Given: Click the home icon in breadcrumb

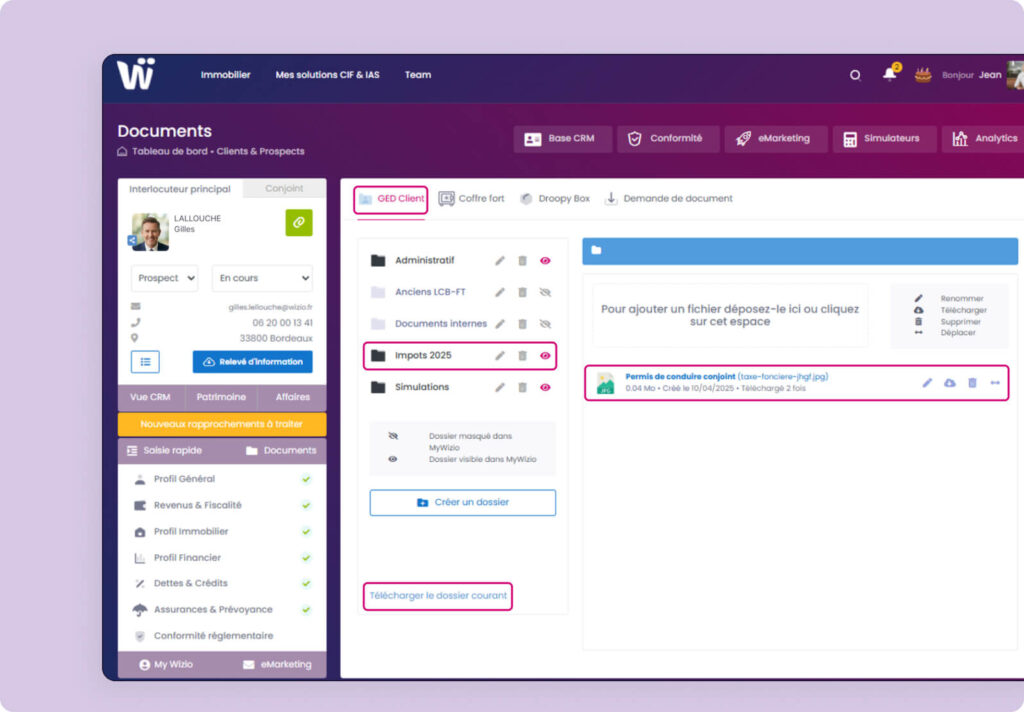Looking at the screenshot, I should (x=122, y=152).
